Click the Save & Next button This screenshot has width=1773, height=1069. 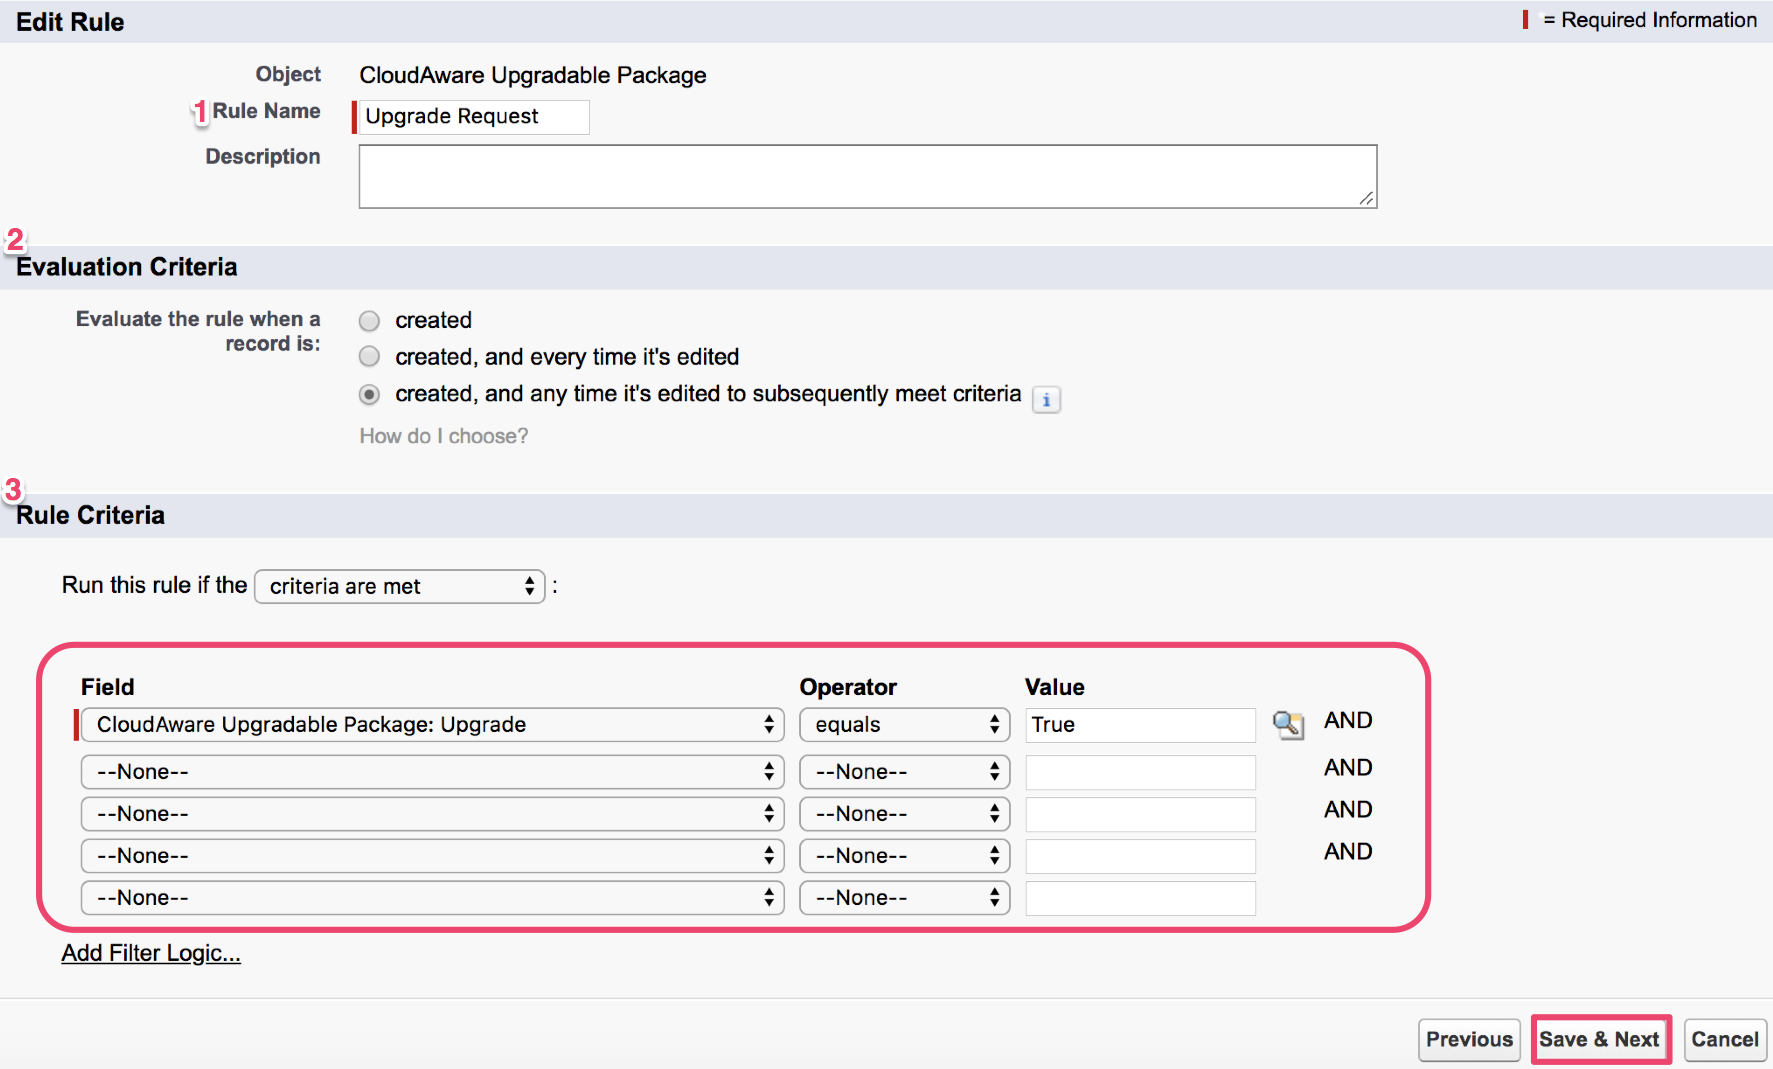click(1599, 1040)
